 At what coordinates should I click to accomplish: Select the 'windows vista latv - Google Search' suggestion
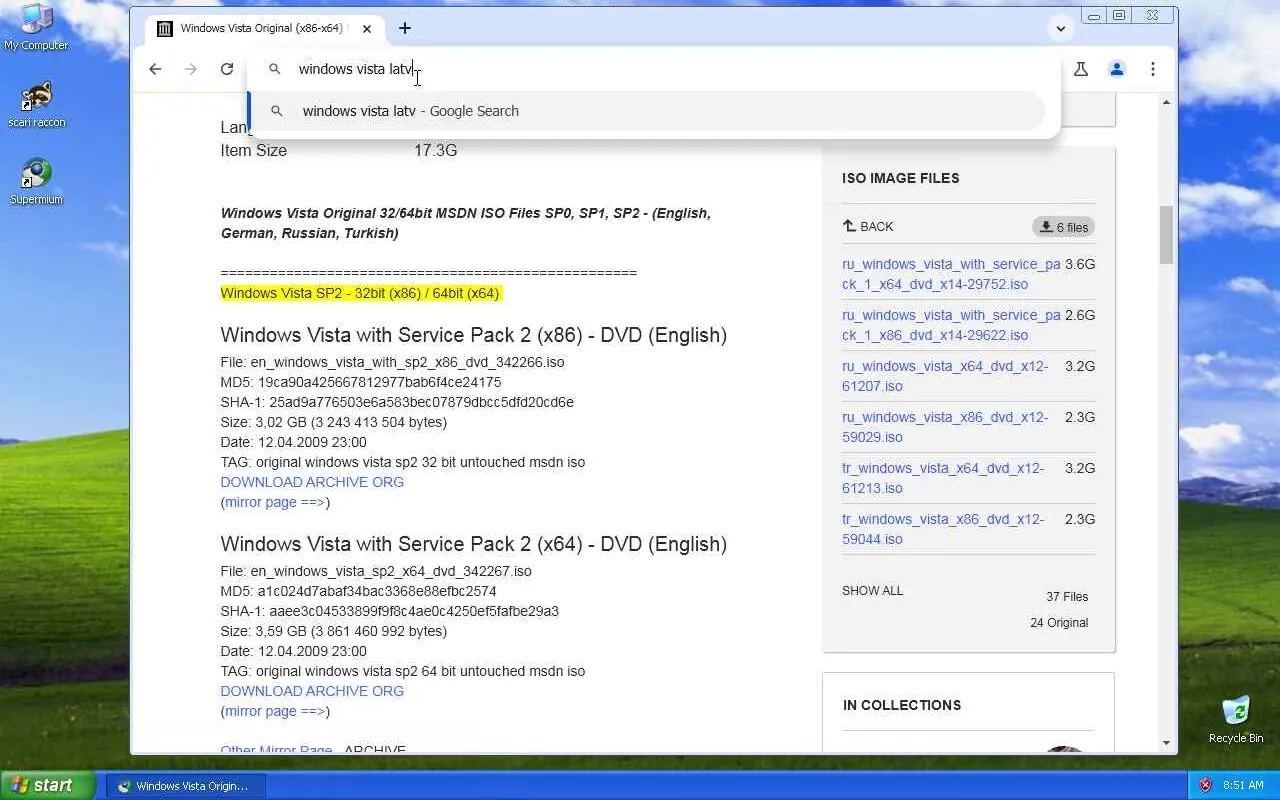tap(647, 111)
